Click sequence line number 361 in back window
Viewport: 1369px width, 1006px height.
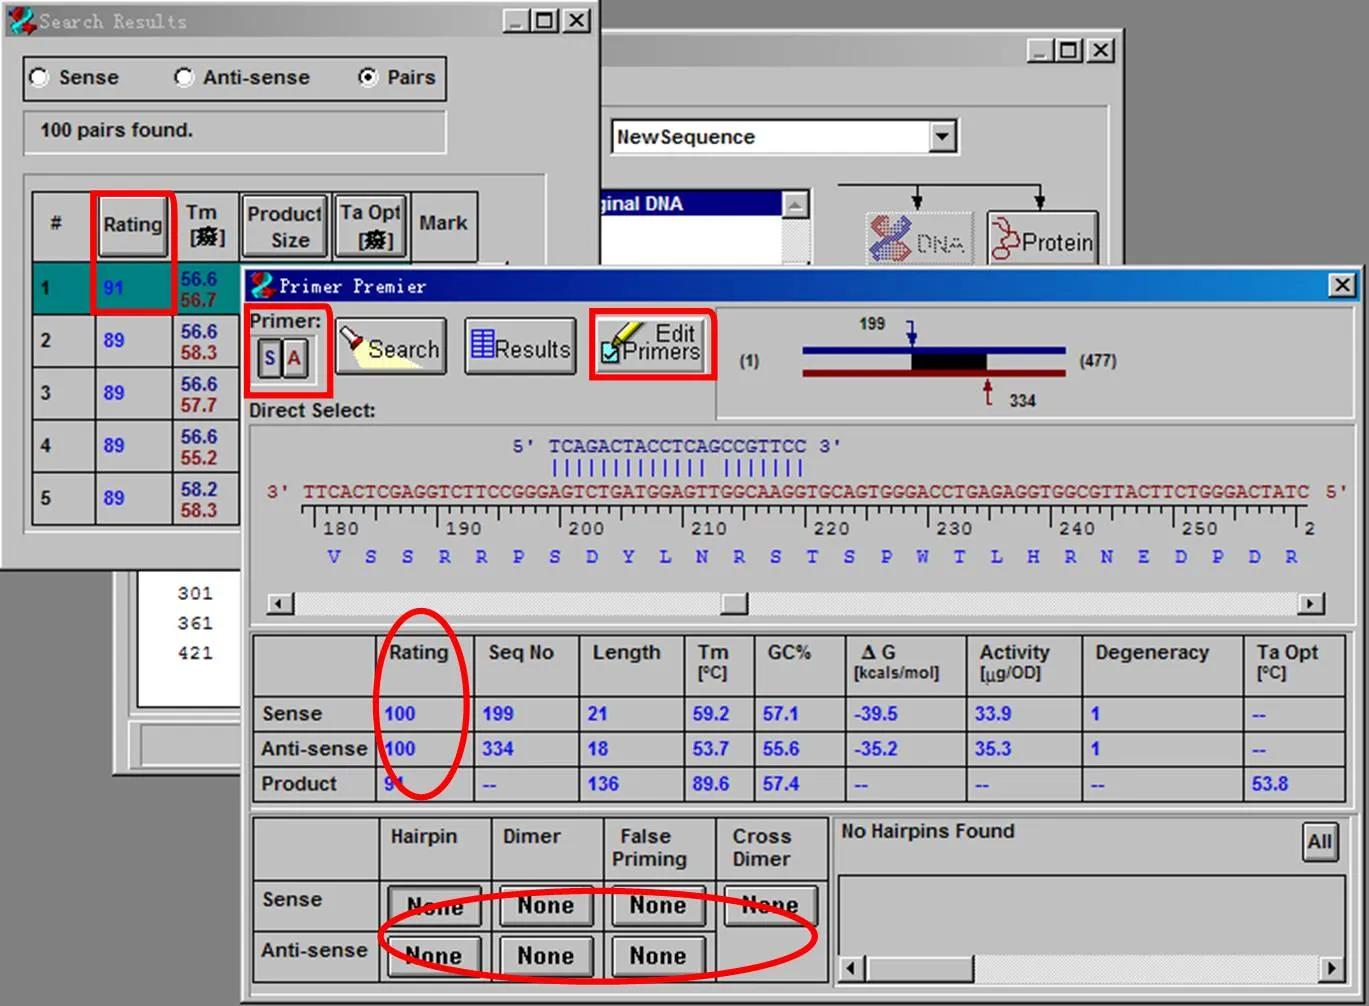(195, 623)
